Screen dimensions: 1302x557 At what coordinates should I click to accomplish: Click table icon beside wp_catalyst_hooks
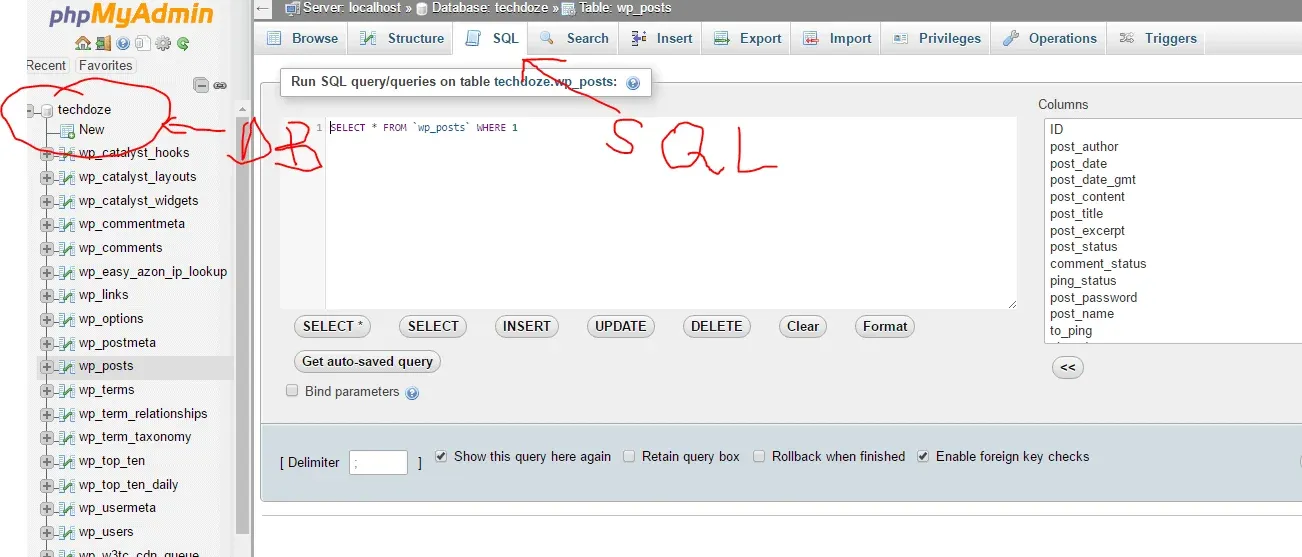point(67,153)
